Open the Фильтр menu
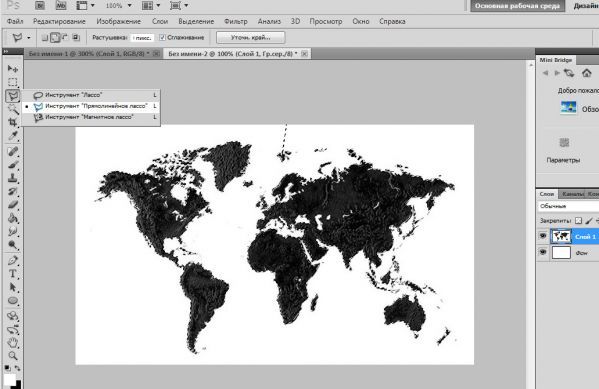The width and height of the screenshot is (599, 389). click(x=236, y=21)
